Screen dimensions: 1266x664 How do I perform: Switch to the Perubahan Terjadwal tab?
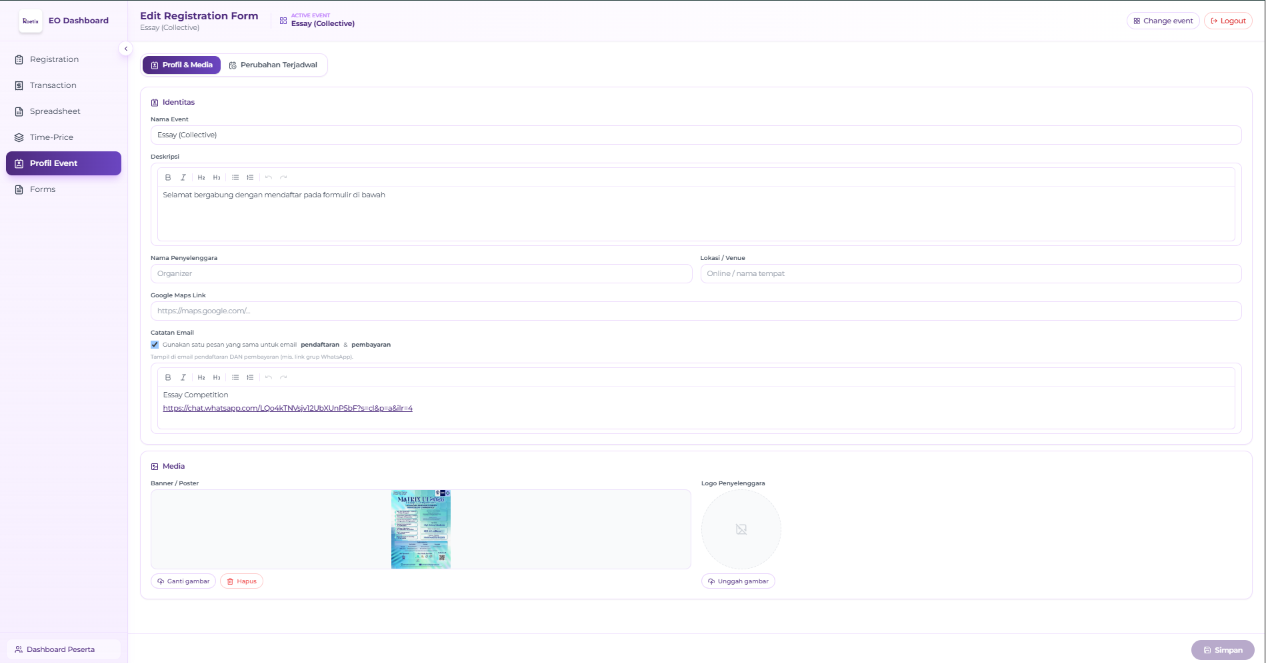pyautogui.click(x=273, y=65)
